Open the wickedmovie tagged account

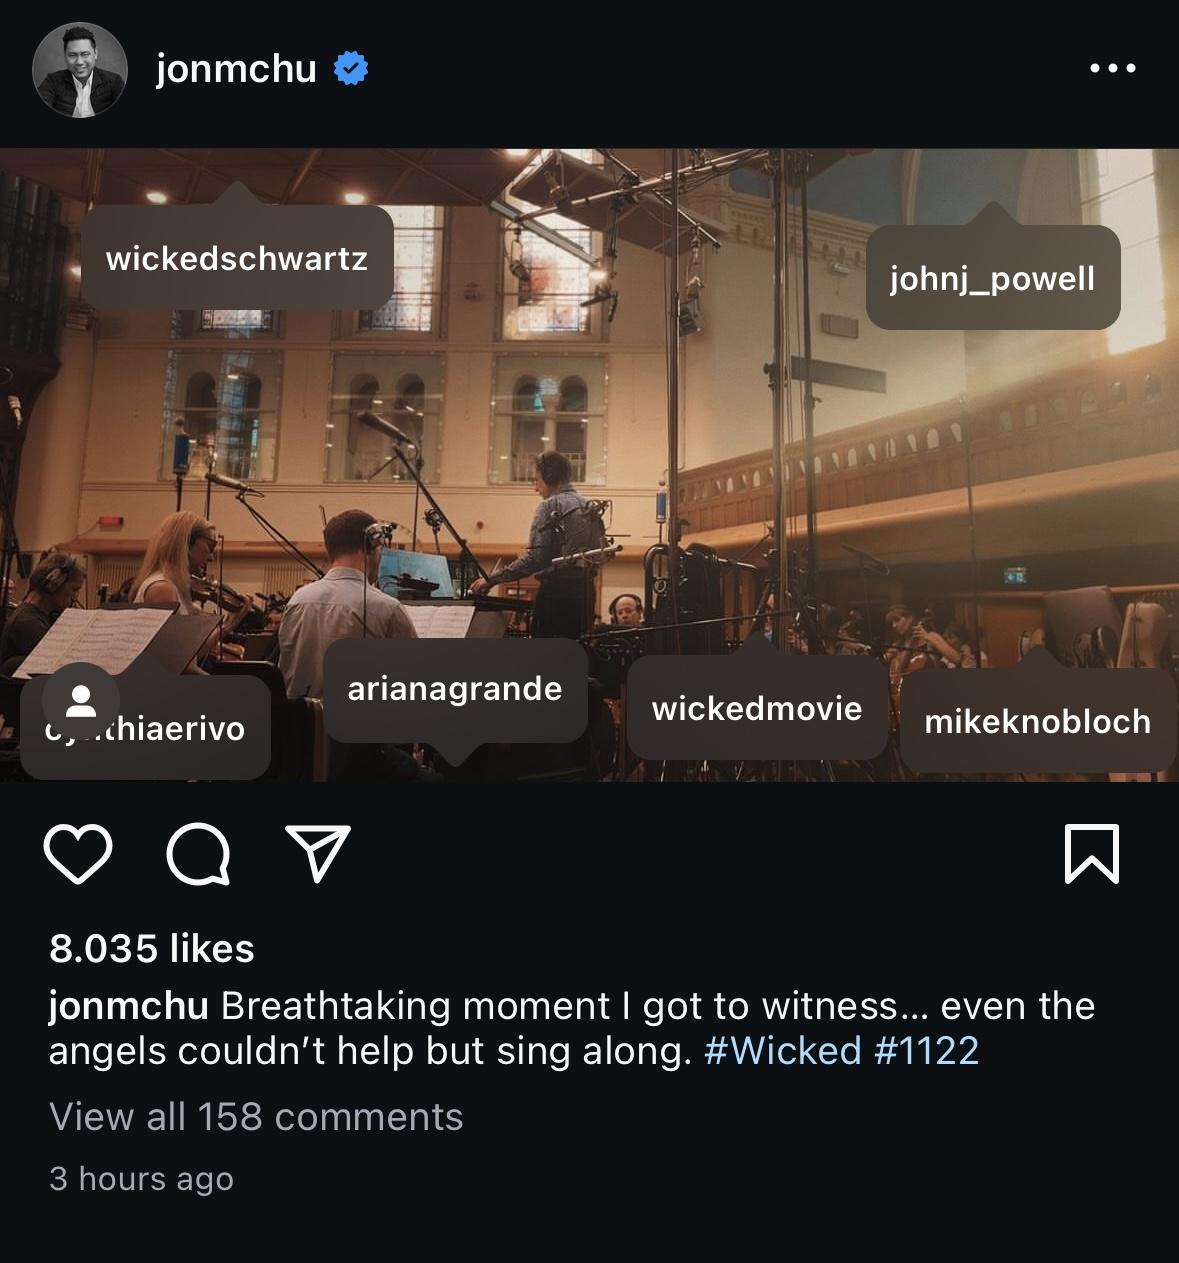tap(757, 708)
